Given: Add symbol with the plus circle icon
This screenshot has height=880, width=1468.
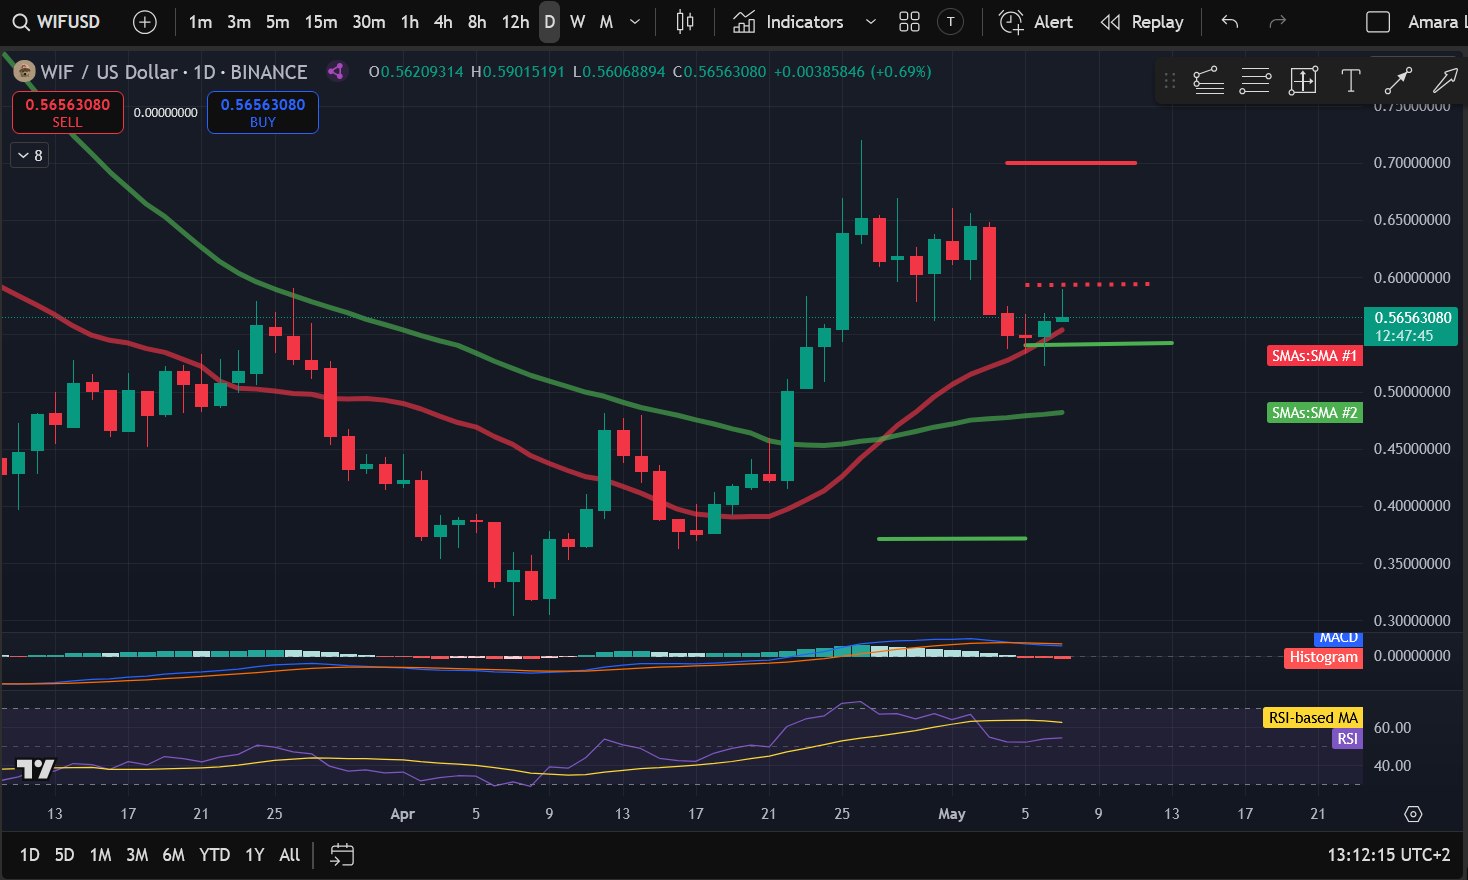Looking at the screenshot, I should pyautogui.click(x=145, y=22).
